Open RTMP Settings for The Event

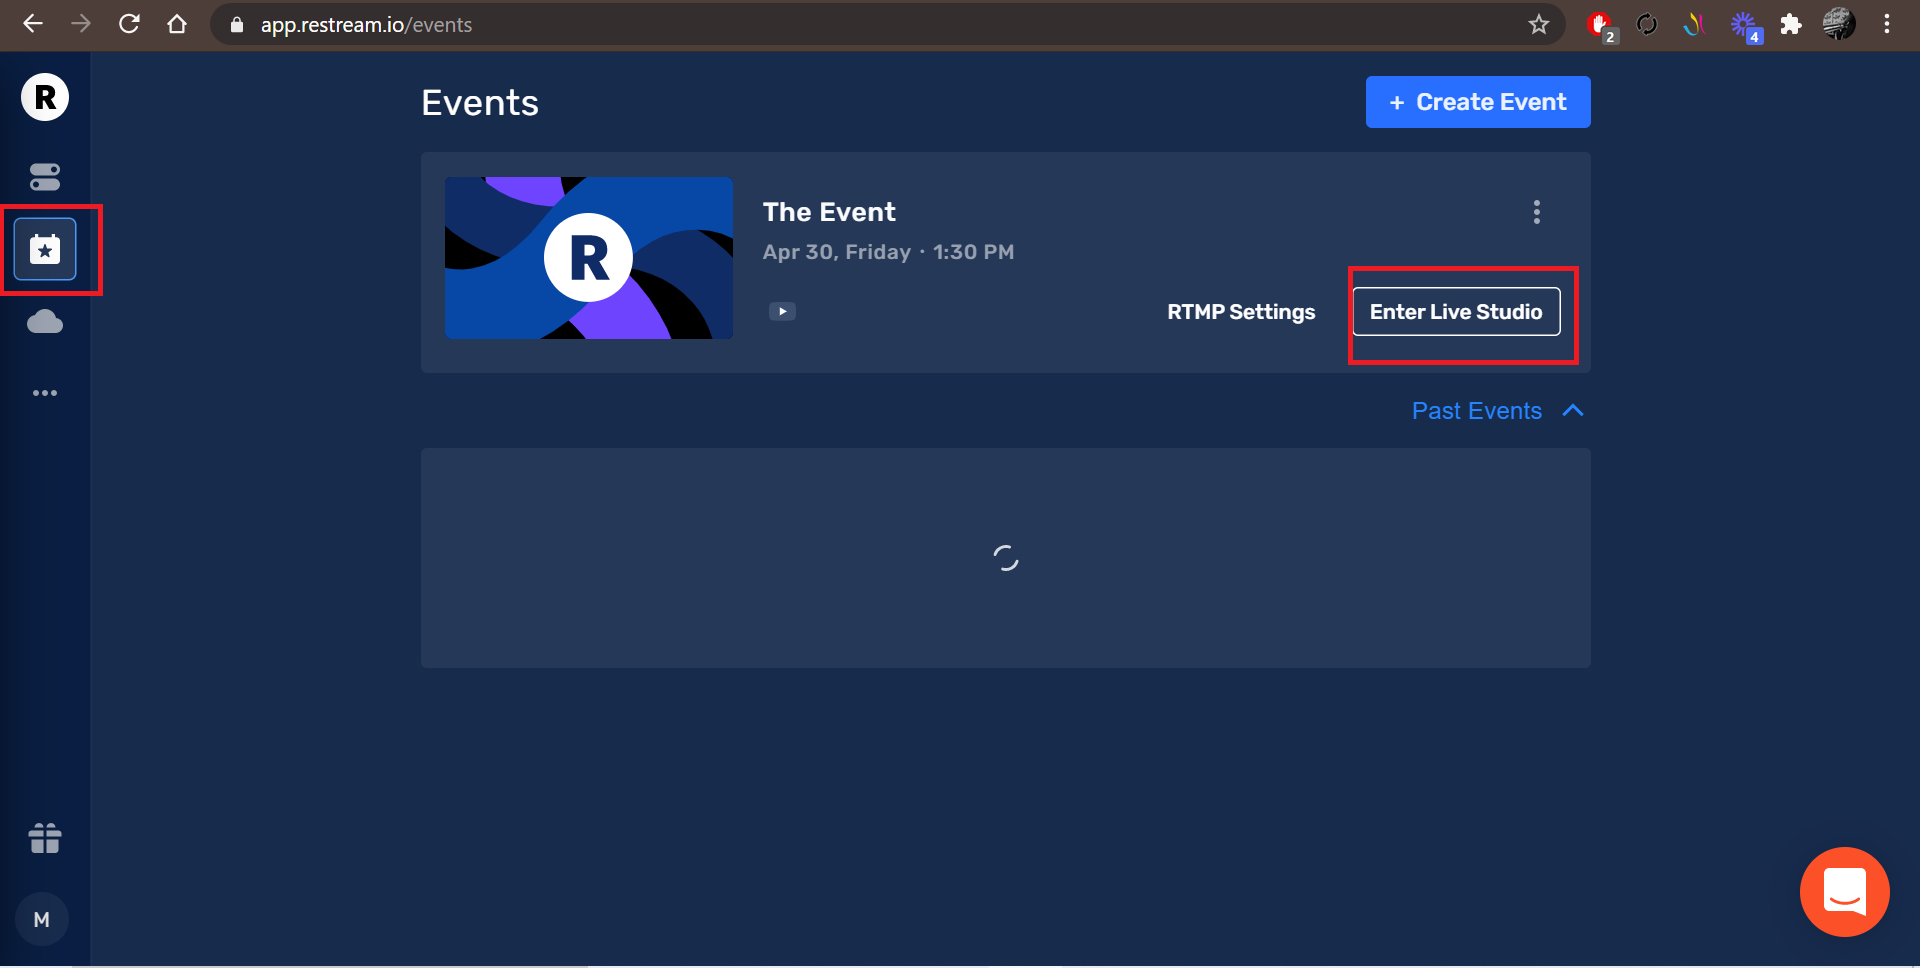1241,312
